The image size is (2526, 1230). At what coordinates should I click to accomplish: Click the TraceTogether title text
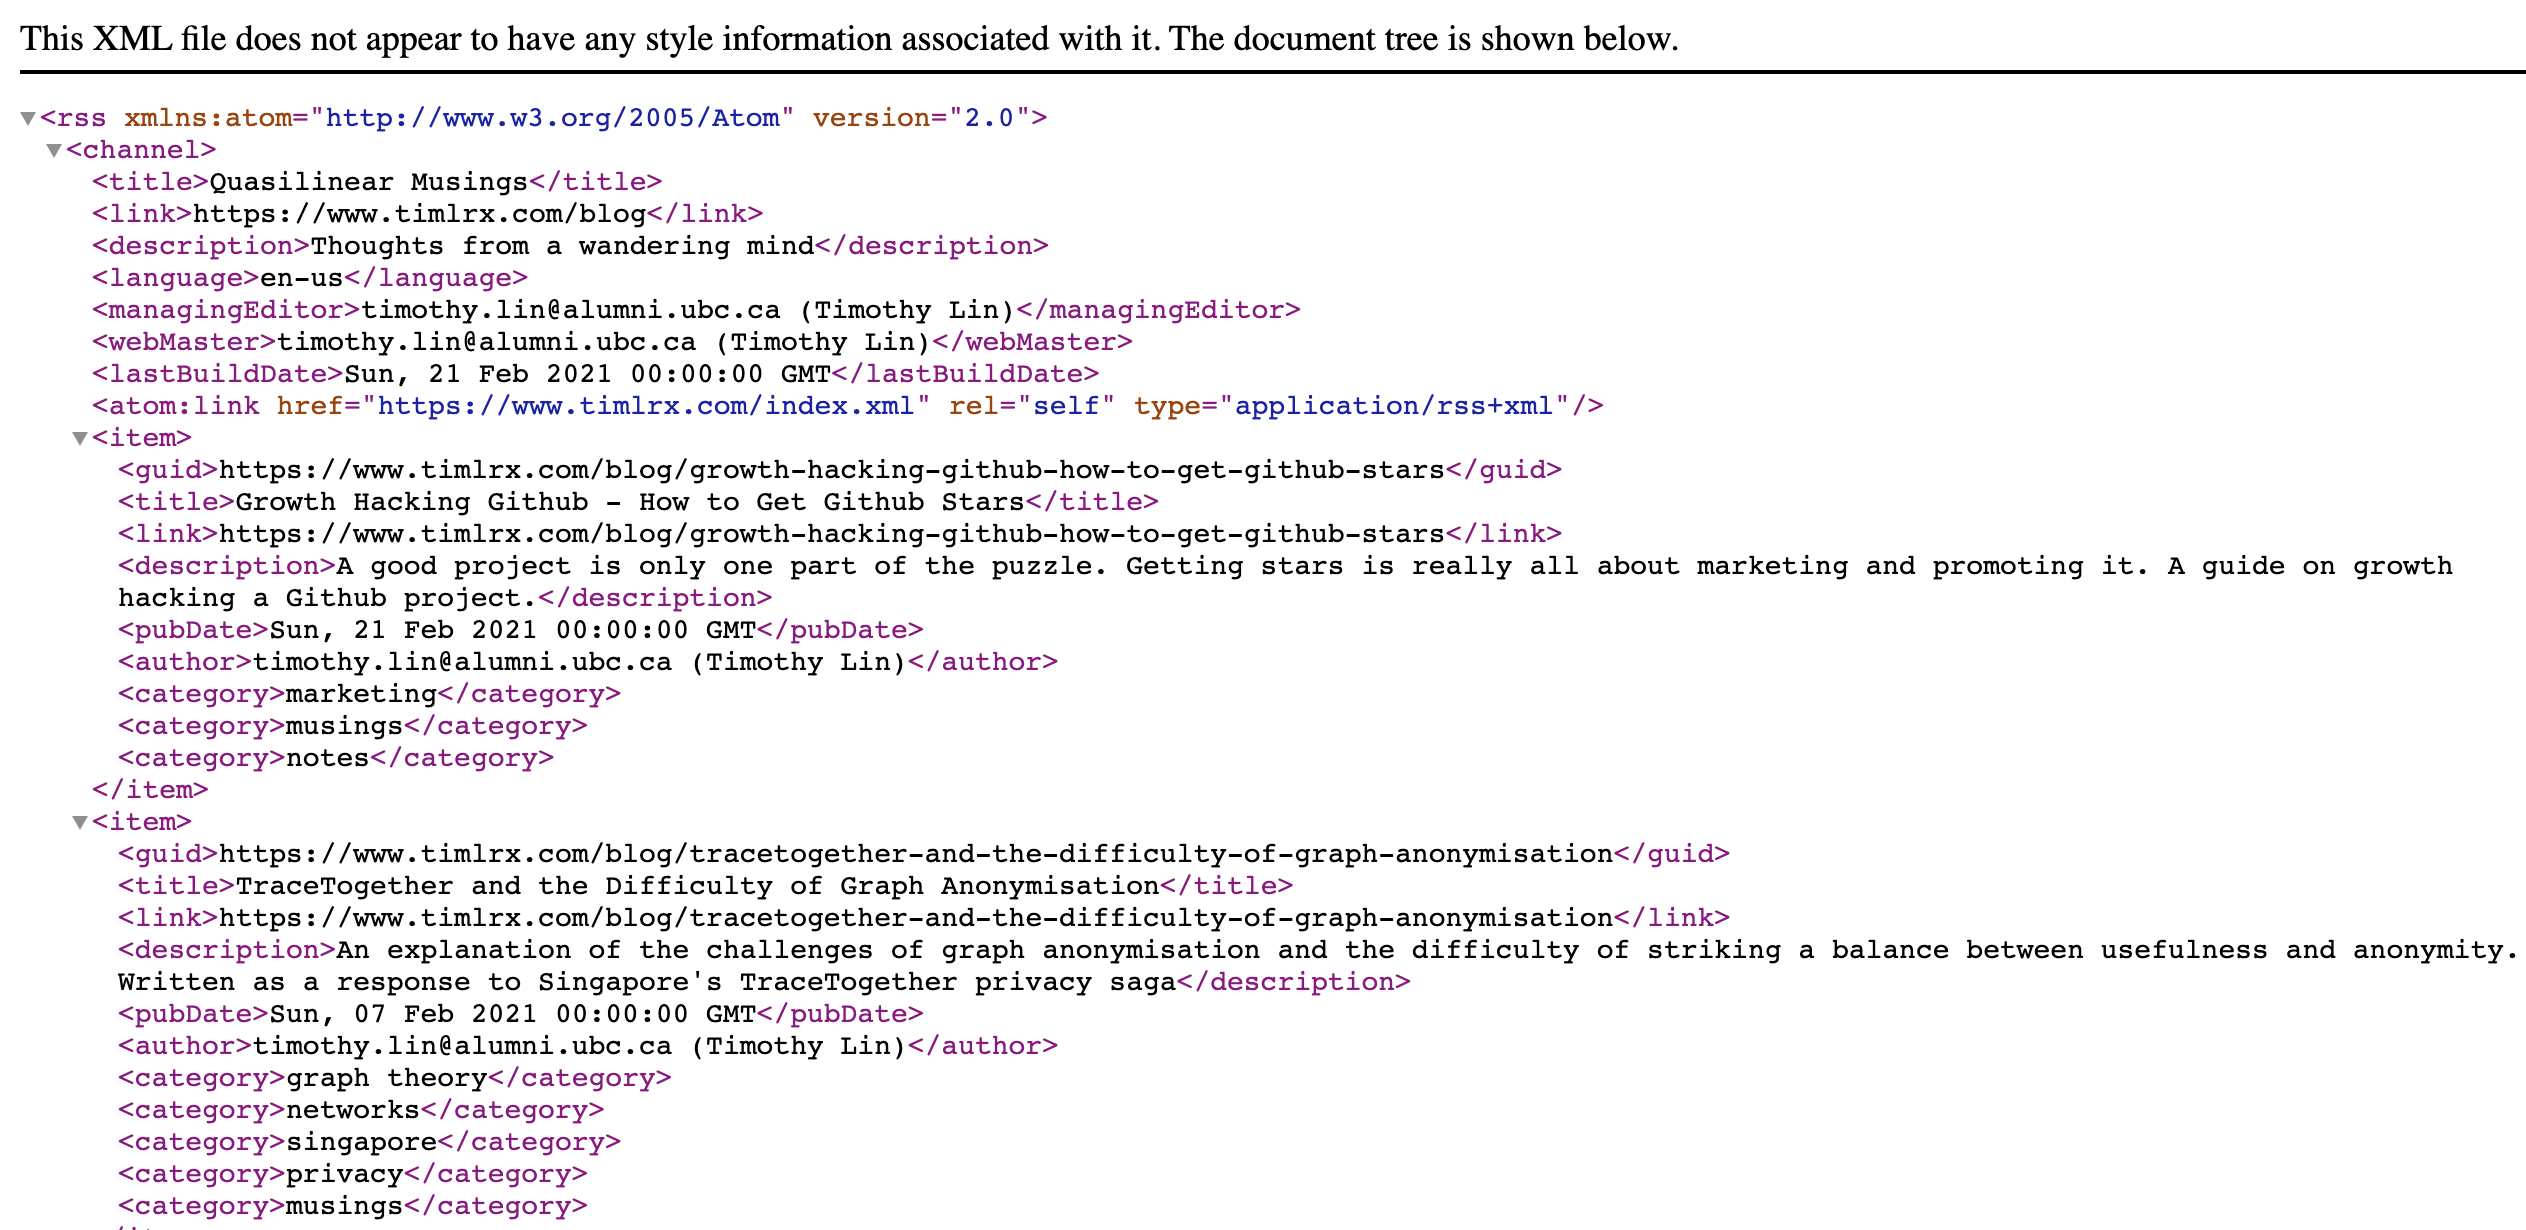(x=697, y=886)
